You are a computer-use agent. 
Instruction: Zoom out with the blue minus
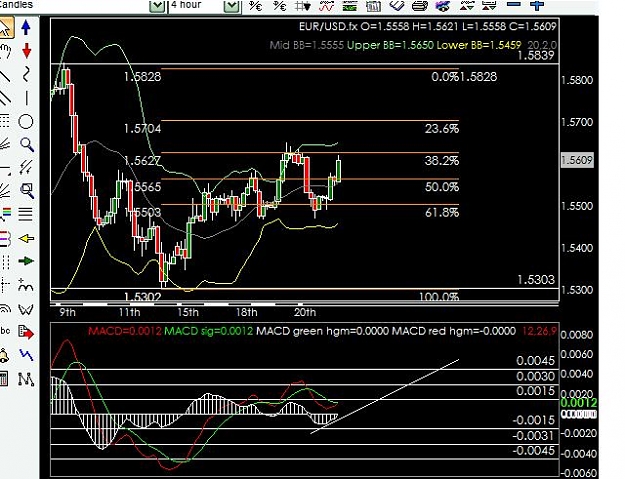coord(514,4)
